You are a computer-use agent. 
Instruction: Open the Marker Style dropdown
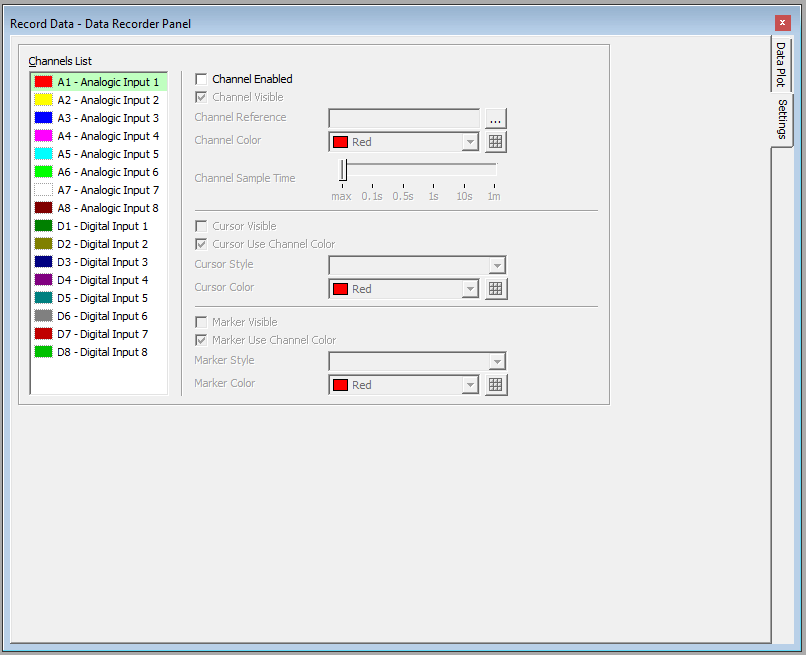click(x=497, y=361)
